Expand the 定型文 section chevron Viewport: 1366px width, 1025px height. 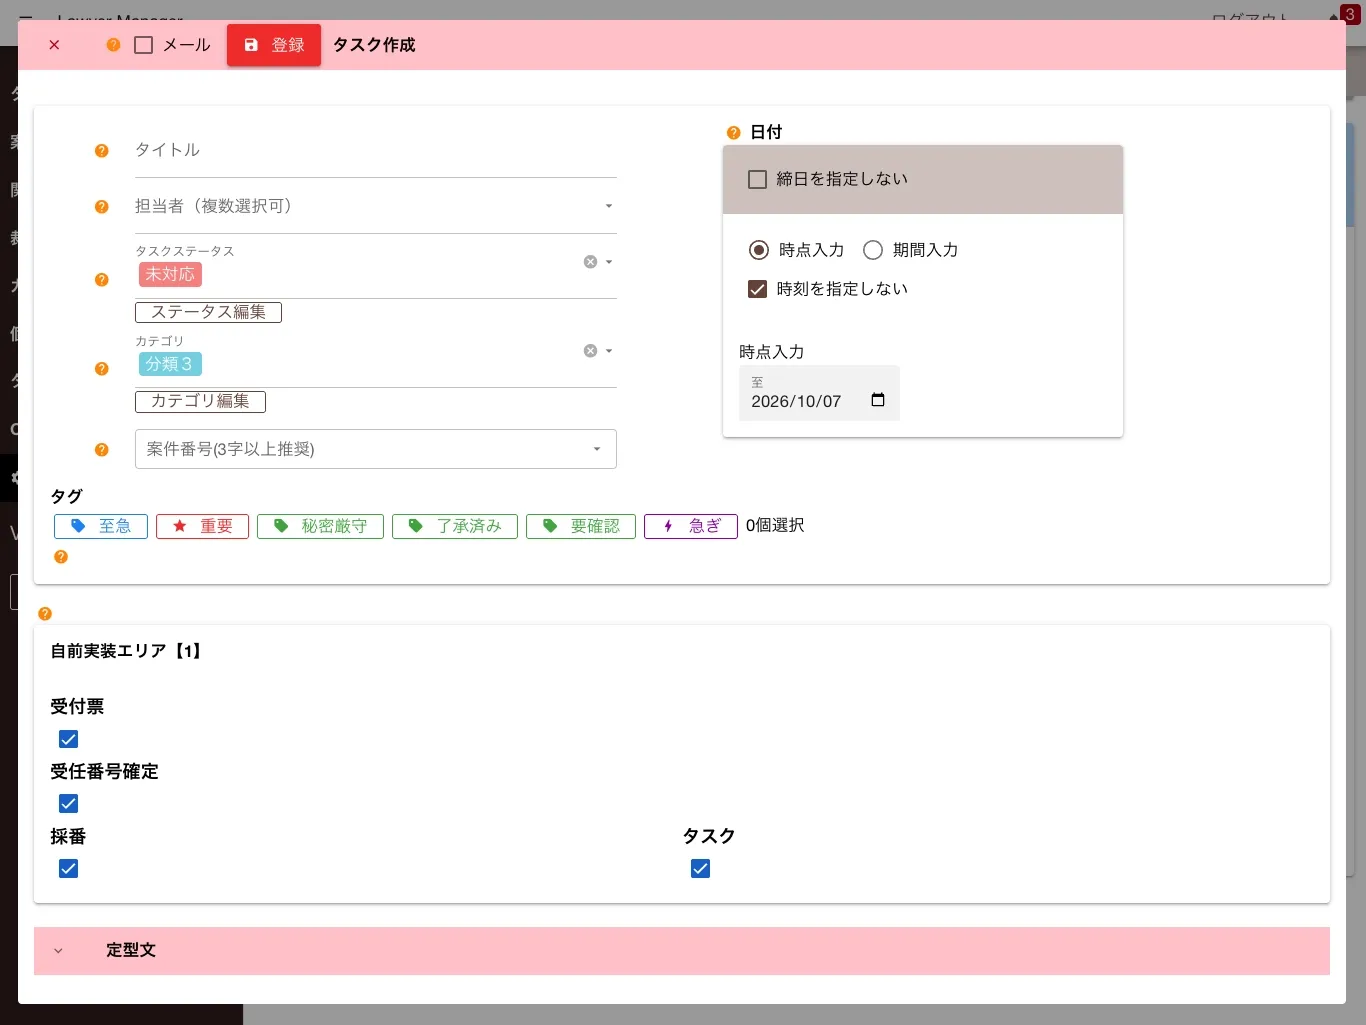[x=58, y=951]
